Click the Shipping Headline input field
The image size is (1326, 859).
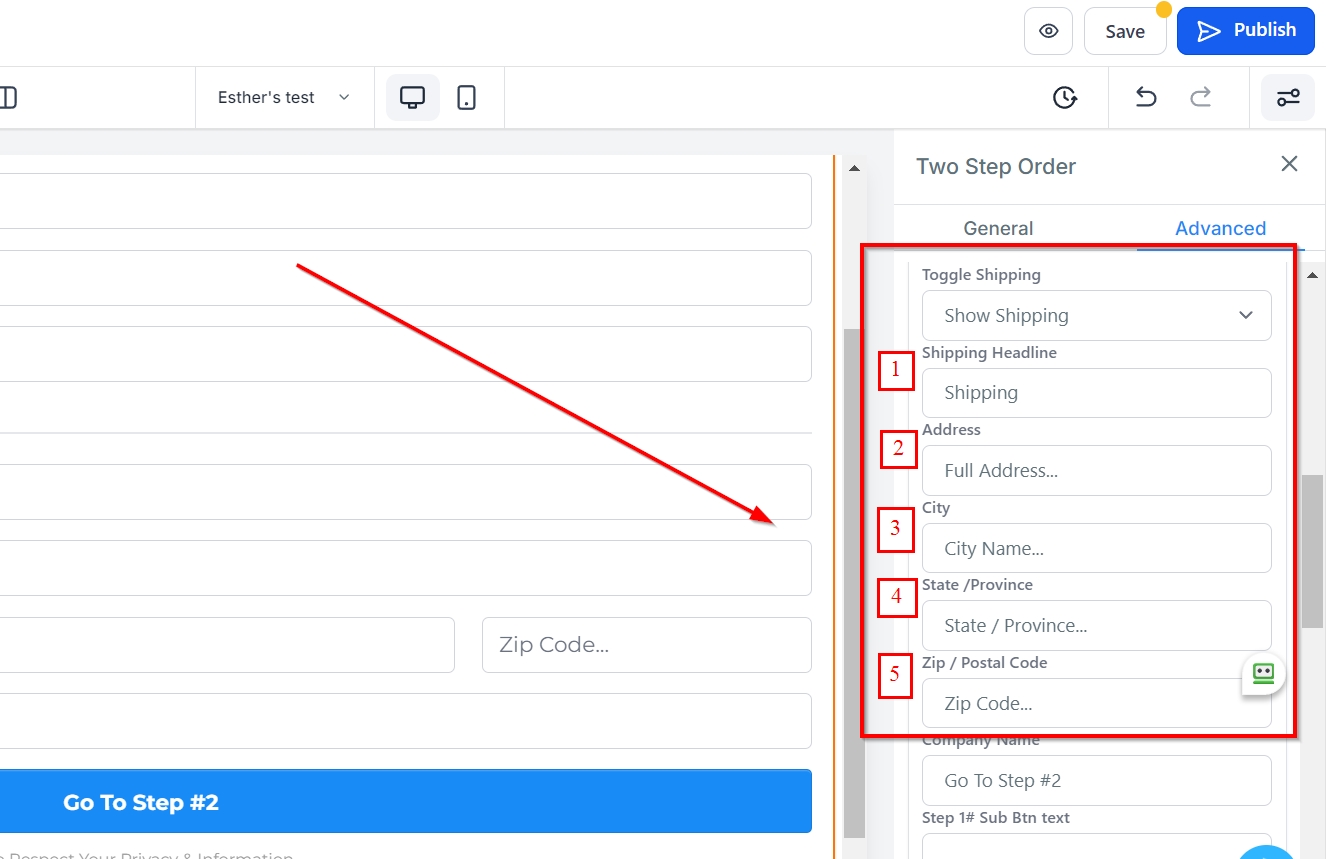pos(1096,393)
